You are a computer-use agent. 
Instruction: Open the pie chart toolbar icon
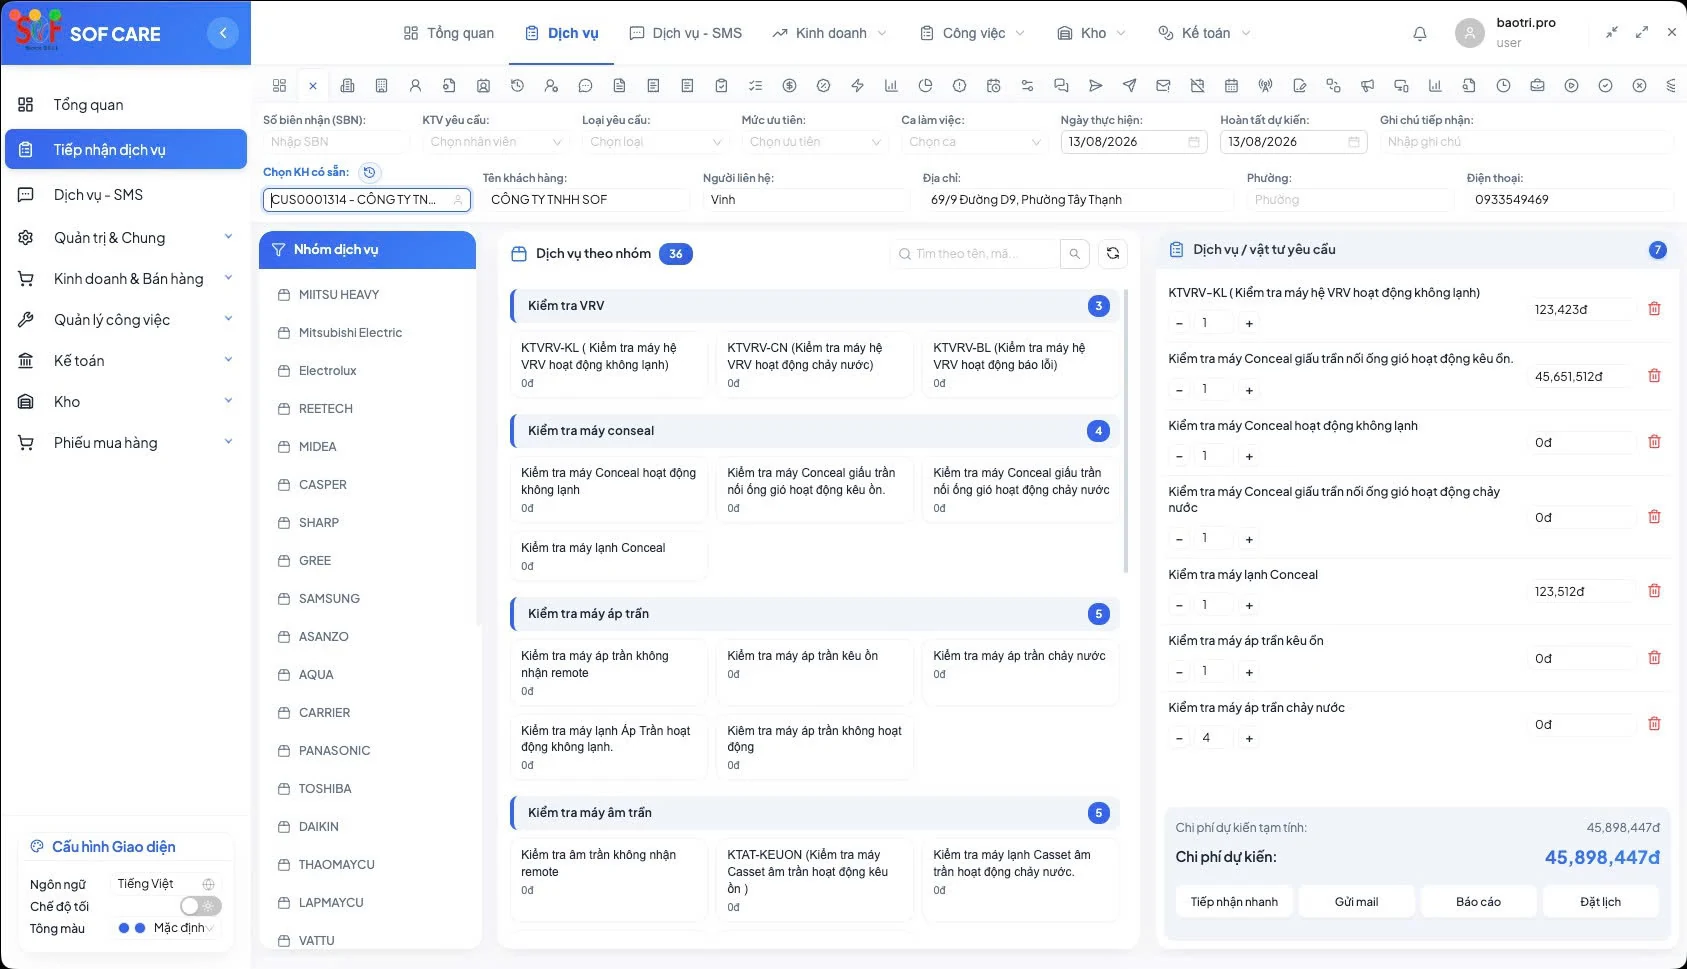(x=925, y=86)
